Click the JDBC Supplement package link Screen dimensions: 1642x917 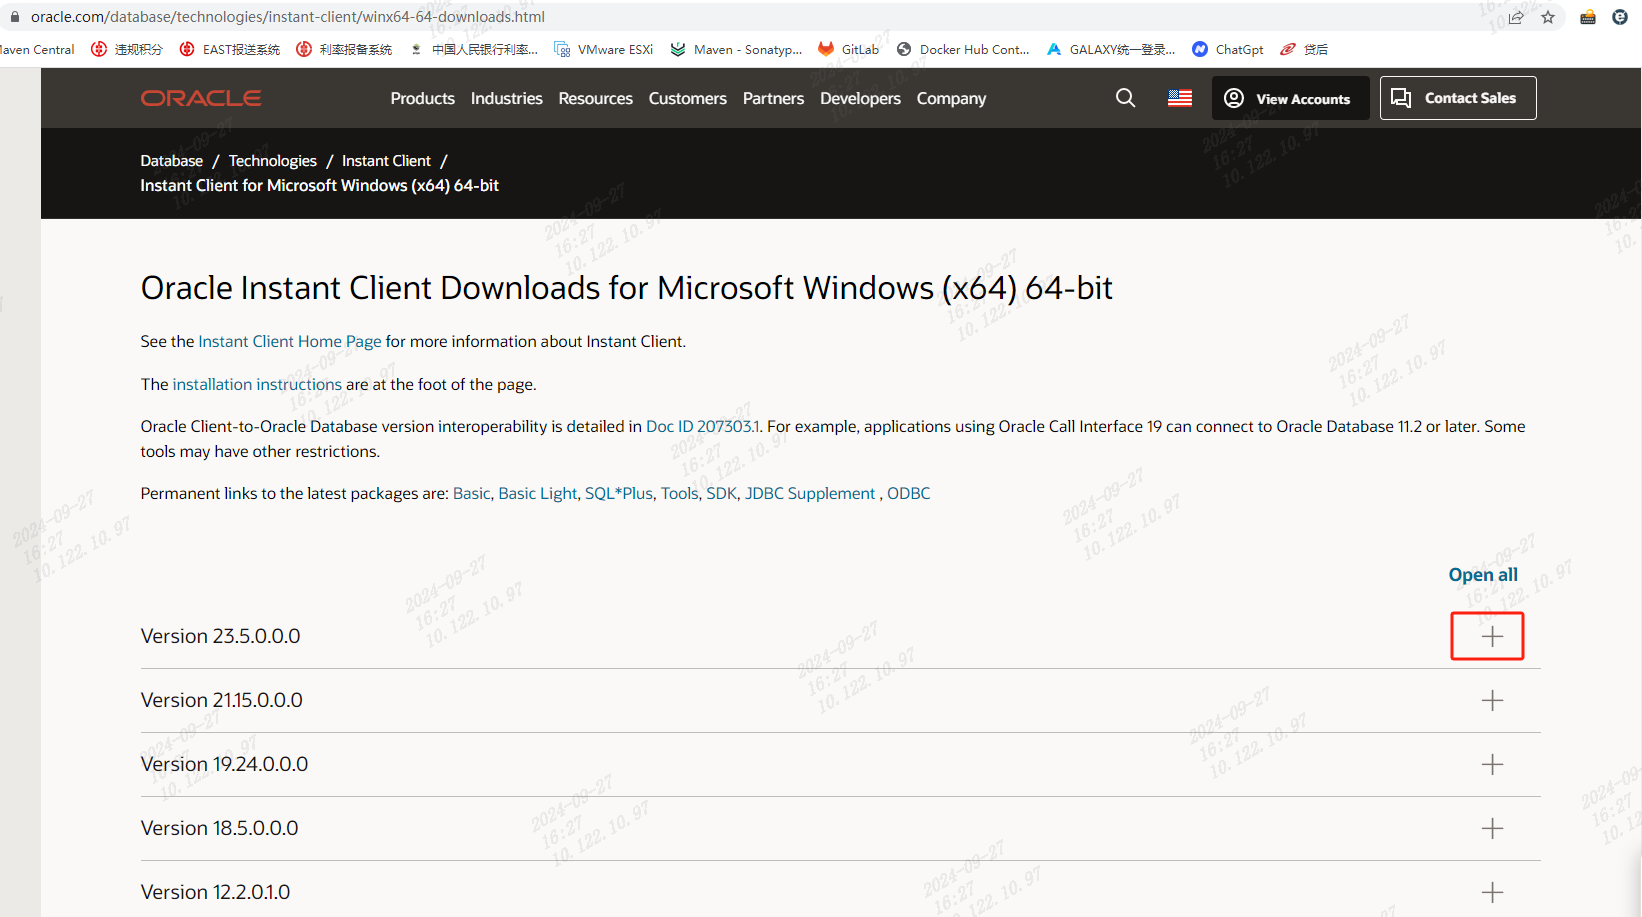tap(810, 494)
